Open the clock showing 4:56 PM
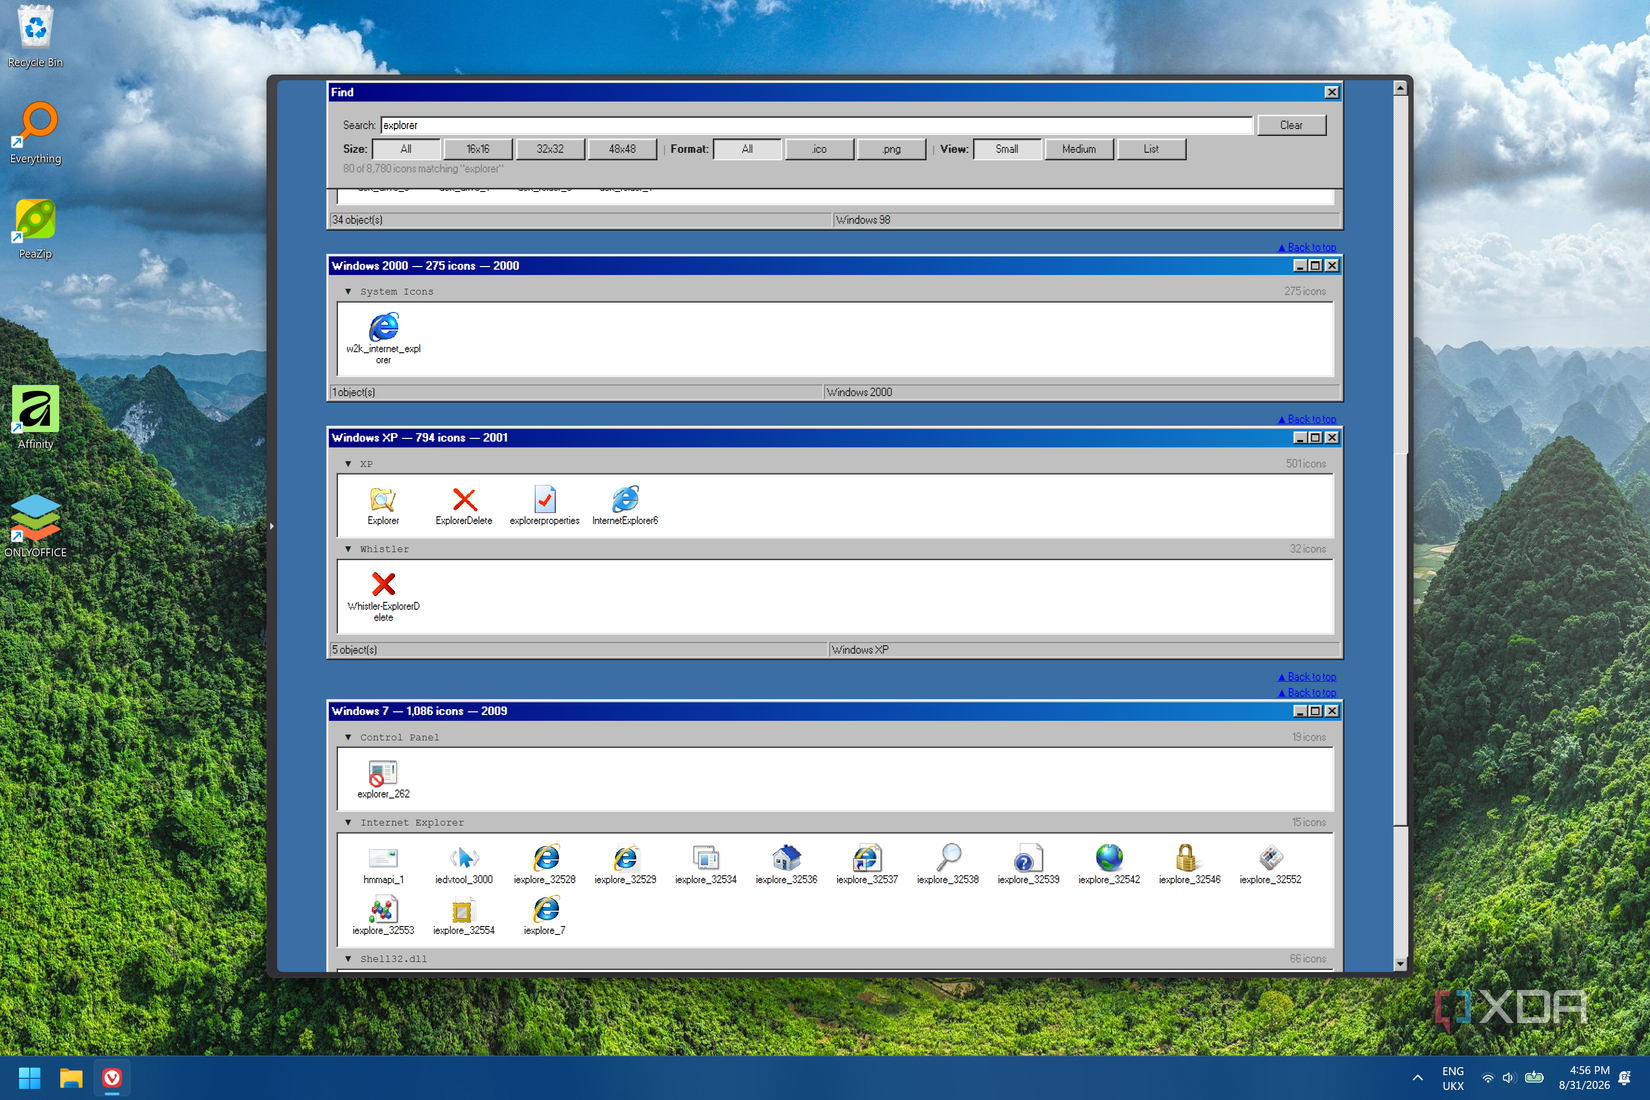The height and width of the screenshot is (1100, 1650). click(1584, 1078)
